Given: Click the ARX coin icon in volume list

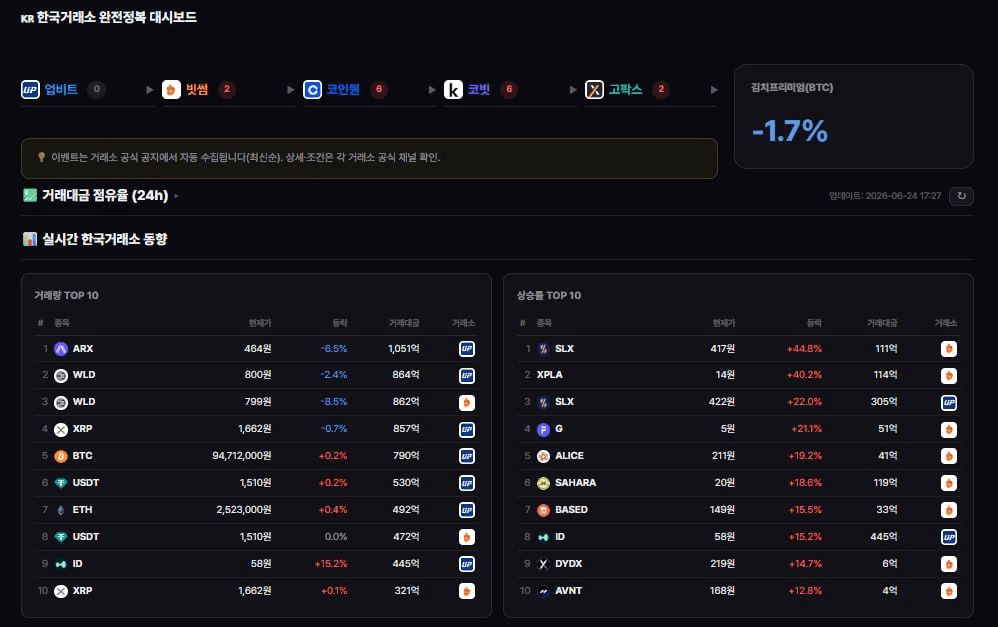Looking at the screenshot, I should (x=61, y=349).
